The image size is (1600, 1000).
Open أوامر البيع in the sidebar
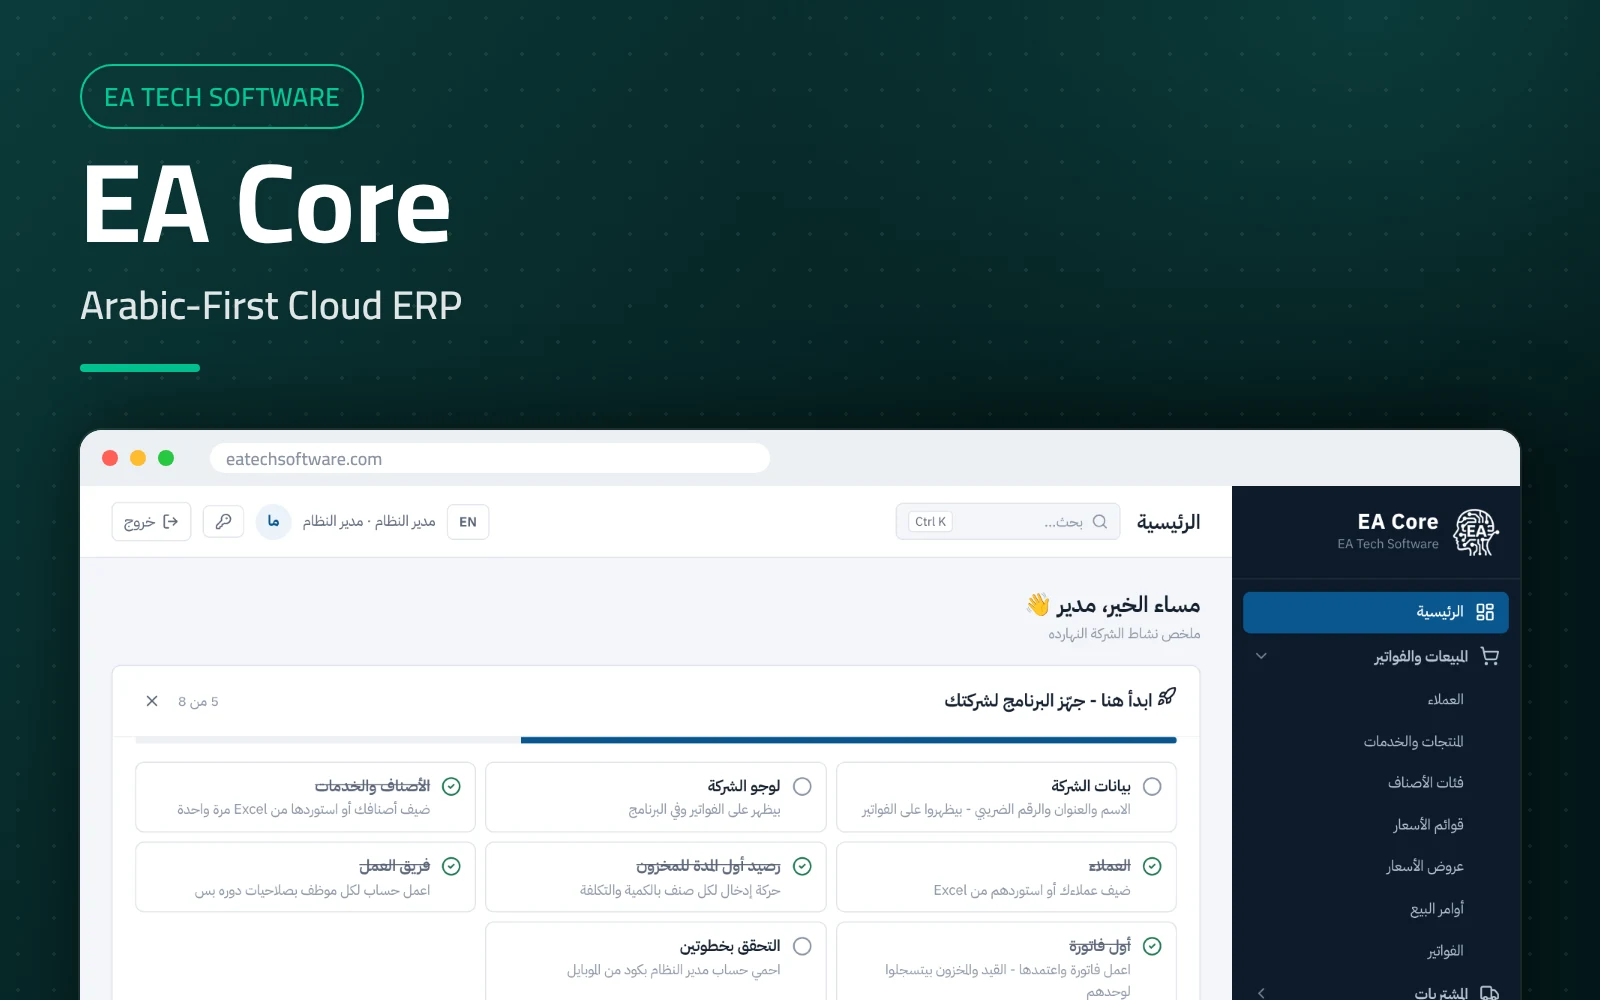click(1437, 908)
